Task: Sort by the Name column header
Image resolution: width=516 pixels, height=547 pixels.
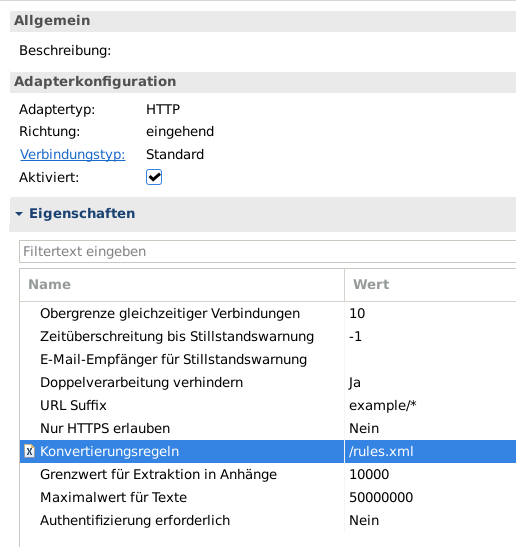Action: pyautogui.click(x=182, y=285)
